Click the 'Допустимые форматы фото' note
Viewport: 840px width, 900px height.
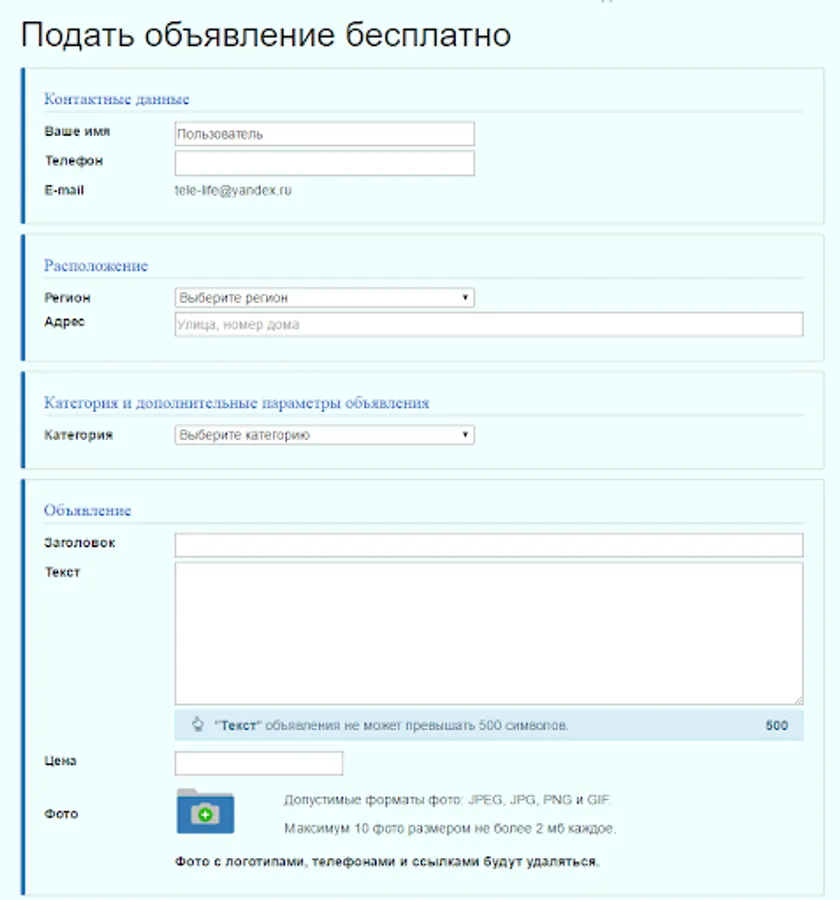(x=447, y=800)
